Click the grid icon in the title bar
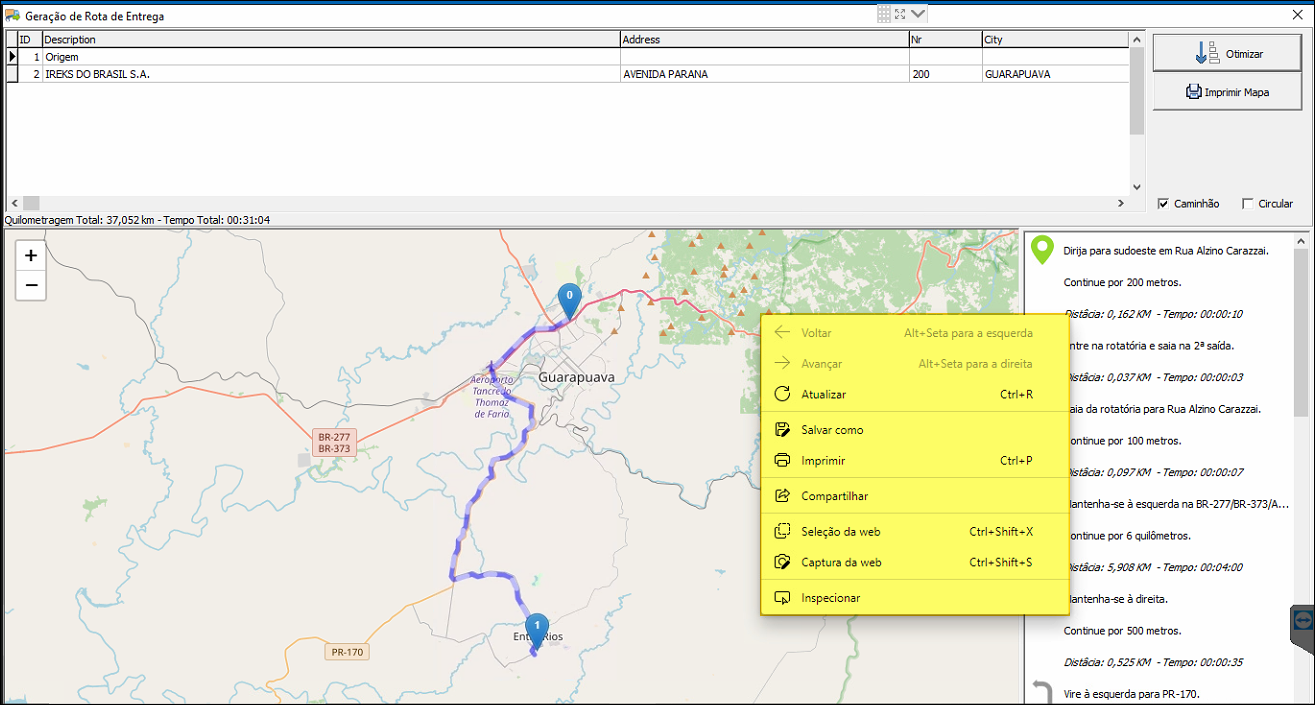 (883, 13)
